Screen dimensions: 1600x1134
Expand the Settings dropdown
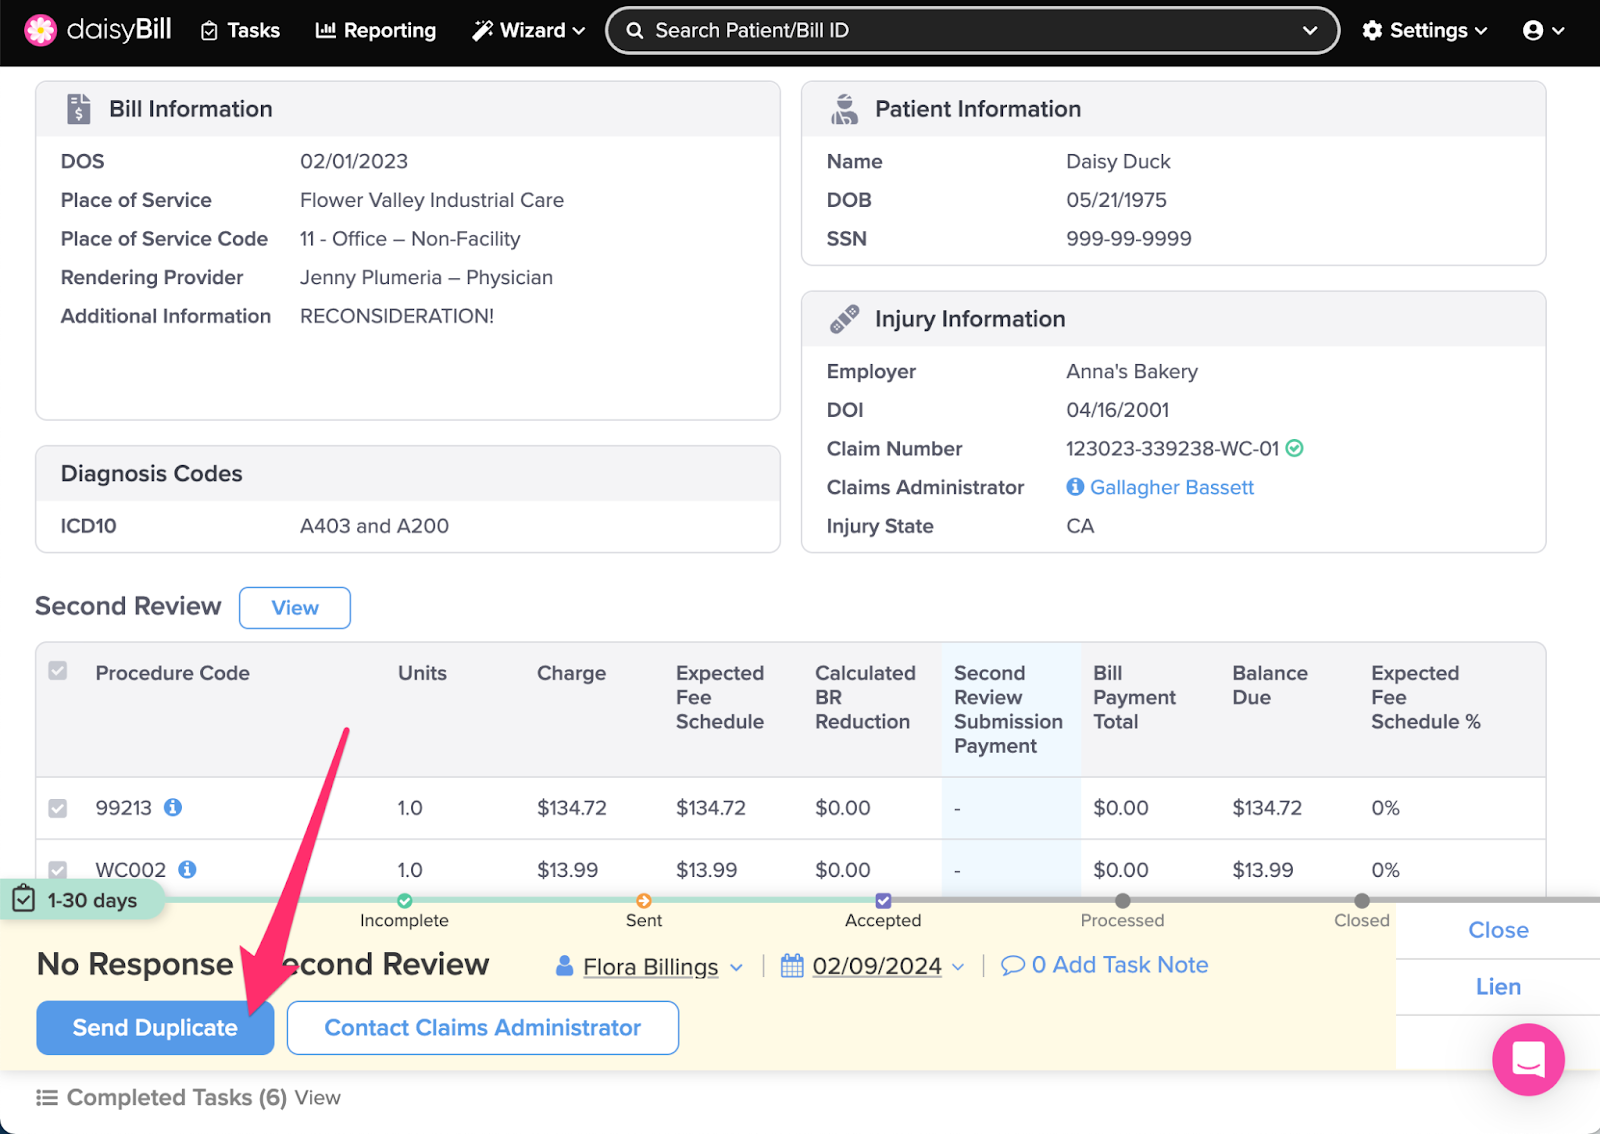click(x=1425, y=31)
